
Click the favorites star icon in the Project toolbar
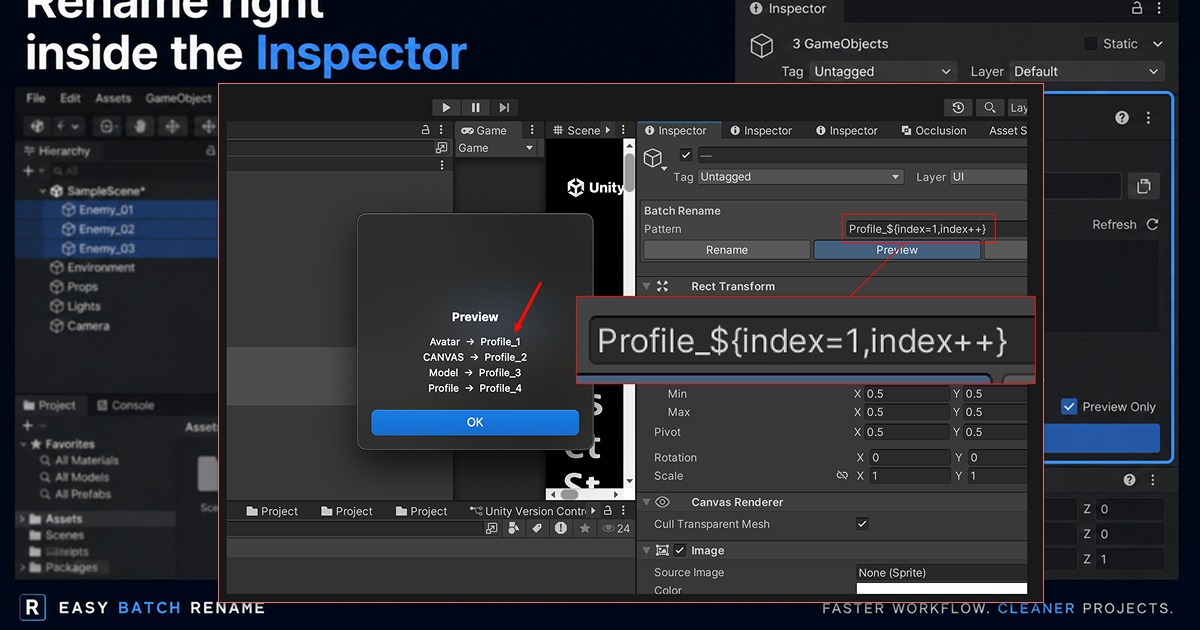point(585,528)
